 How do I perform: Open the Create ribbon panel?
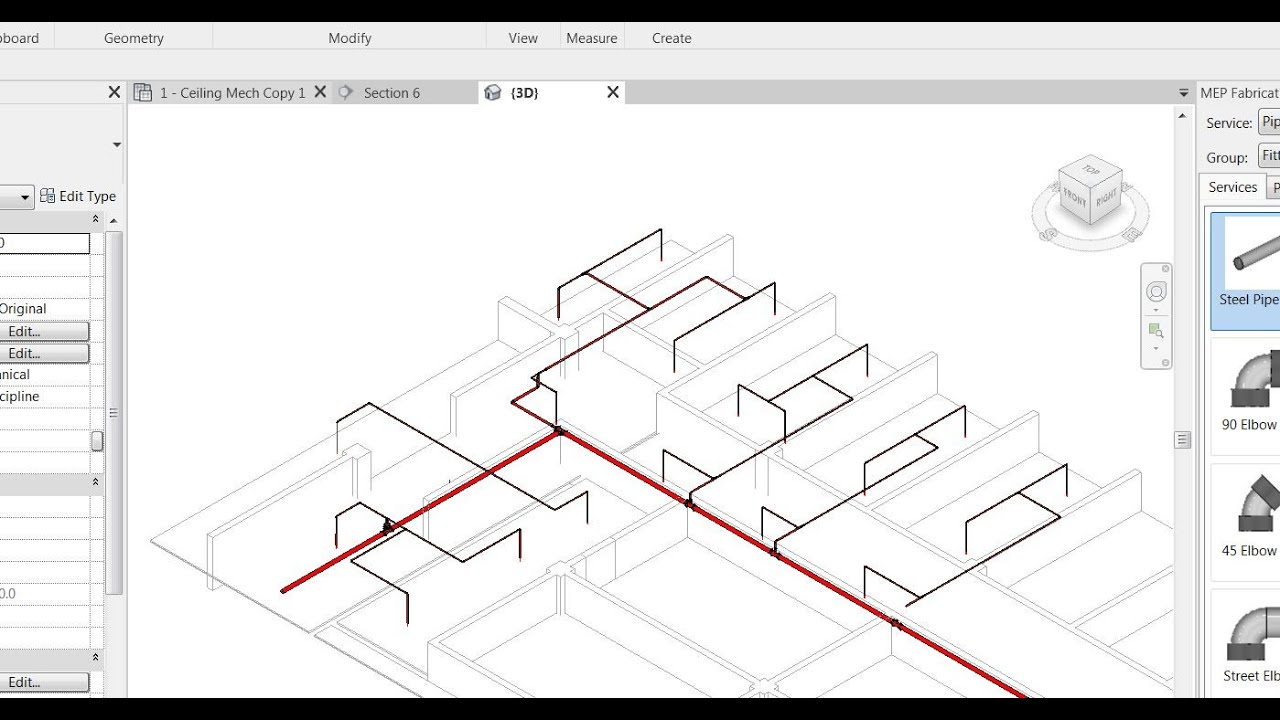672,38
